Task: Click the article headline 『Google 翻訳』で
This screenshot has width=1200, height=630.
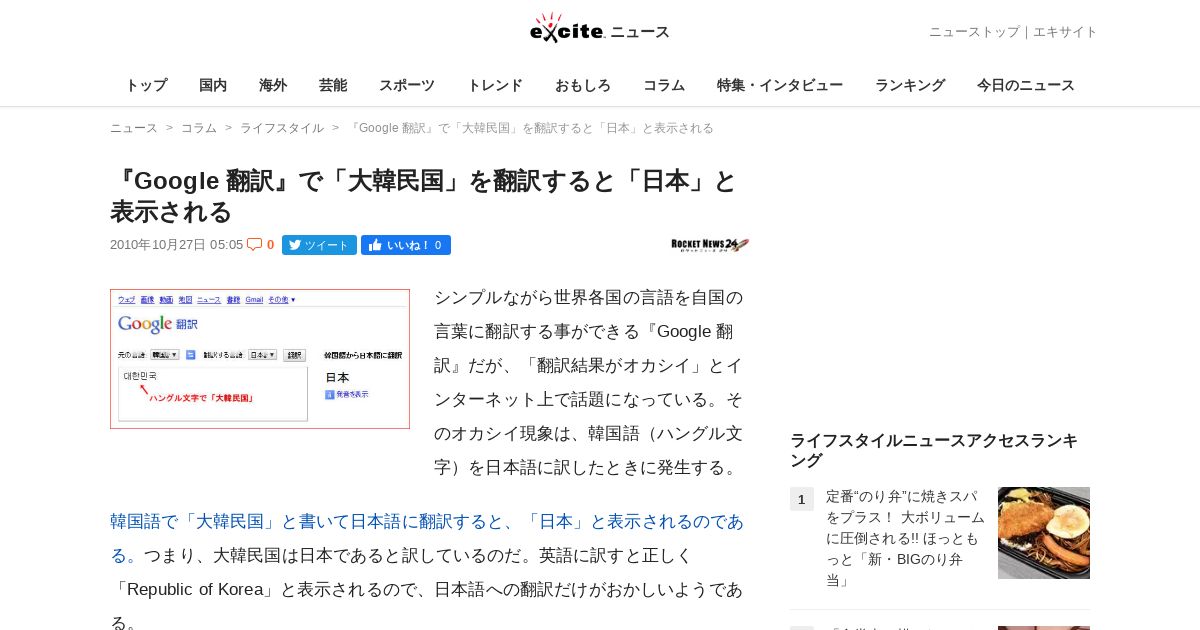Action: point(424,196)
